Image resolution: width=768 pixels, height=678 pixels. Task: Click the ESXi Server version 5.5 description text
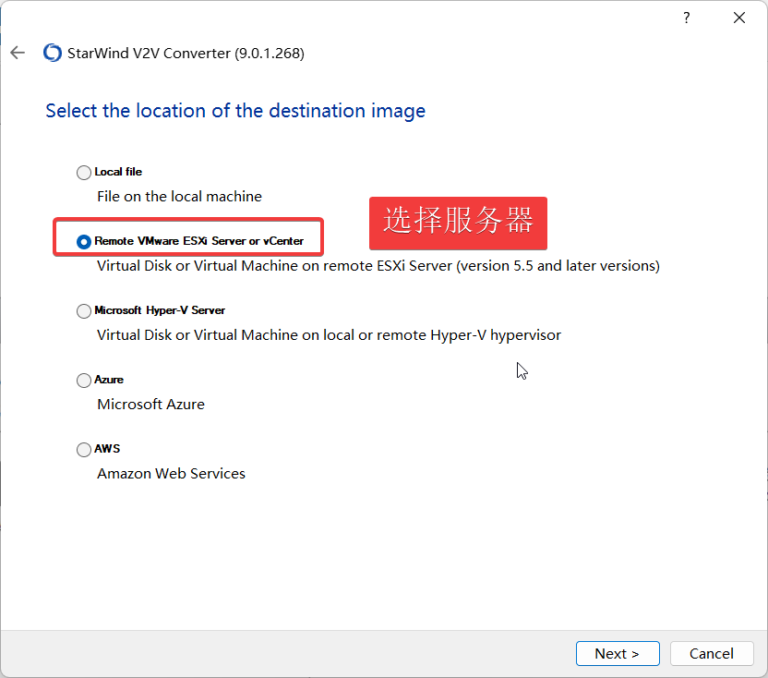(x=378, y=266)
